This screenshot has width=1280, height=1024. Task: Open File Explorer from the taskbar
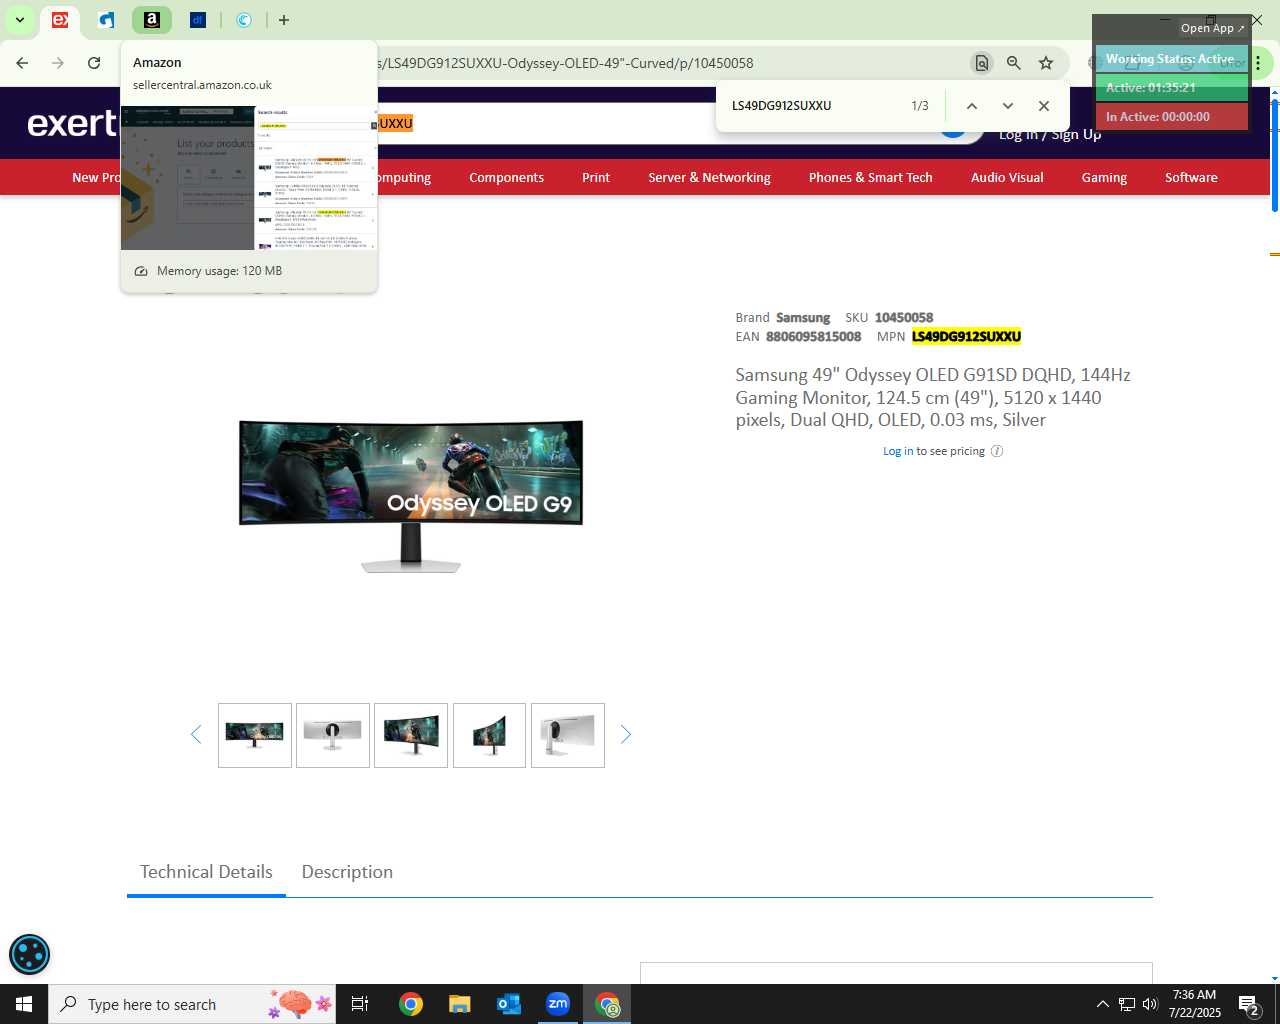[x=459, y=1004]
